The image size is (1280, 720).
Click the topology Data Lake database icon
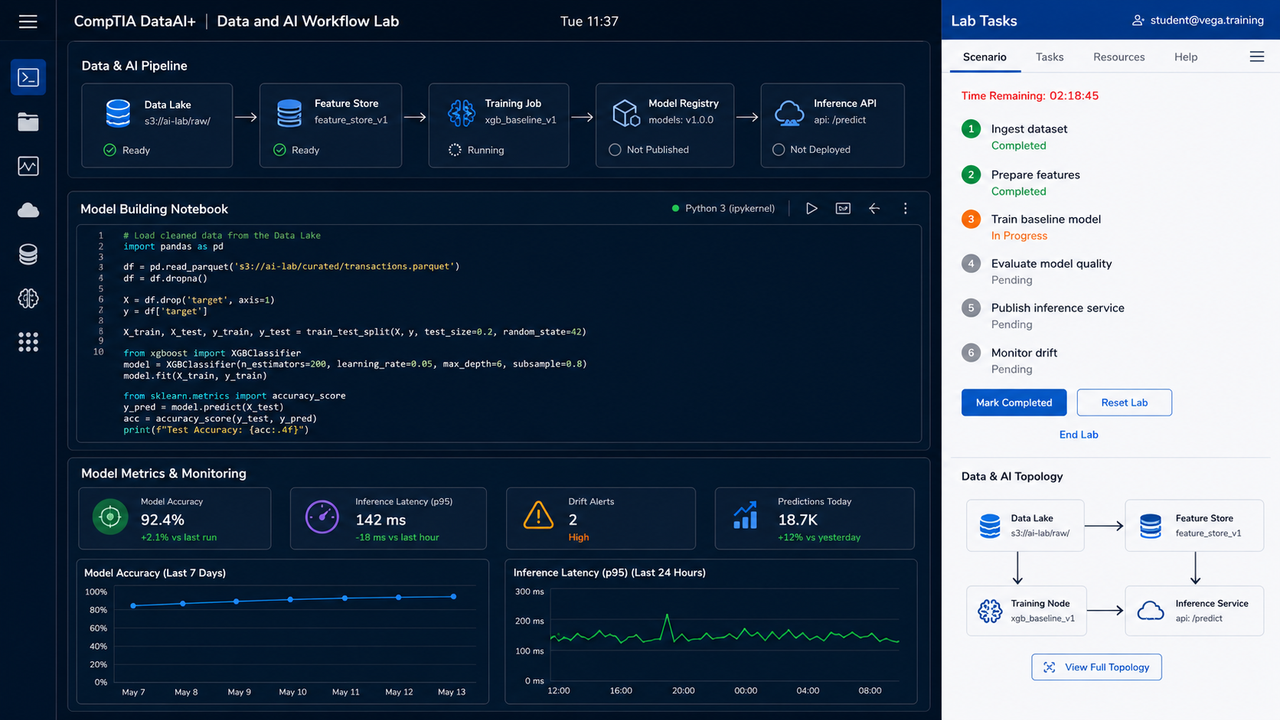(990, 525)
